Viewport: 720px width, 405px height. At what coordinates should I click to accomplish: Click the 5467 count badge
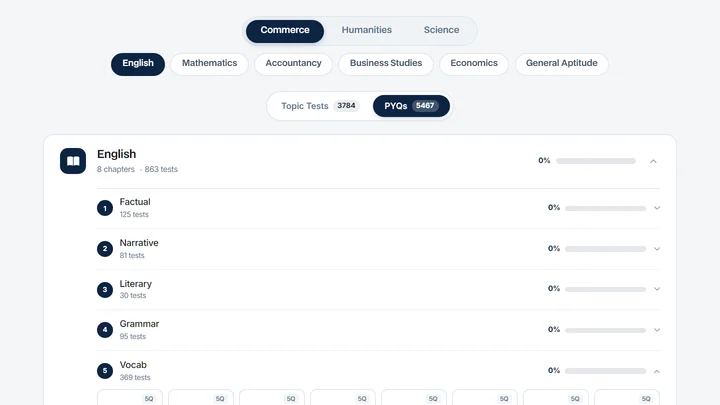point(425,106)
